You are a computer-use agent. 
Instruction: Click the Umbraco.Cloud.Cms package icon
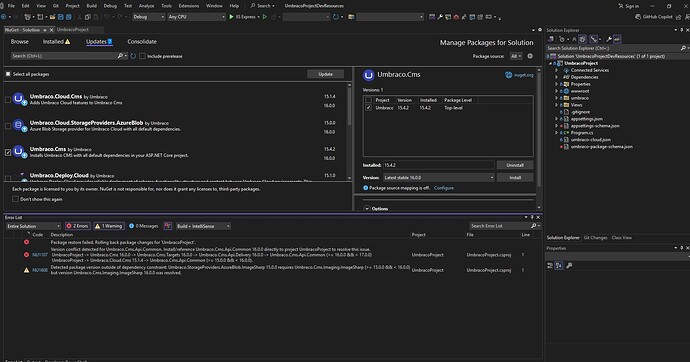coord(19,99)
